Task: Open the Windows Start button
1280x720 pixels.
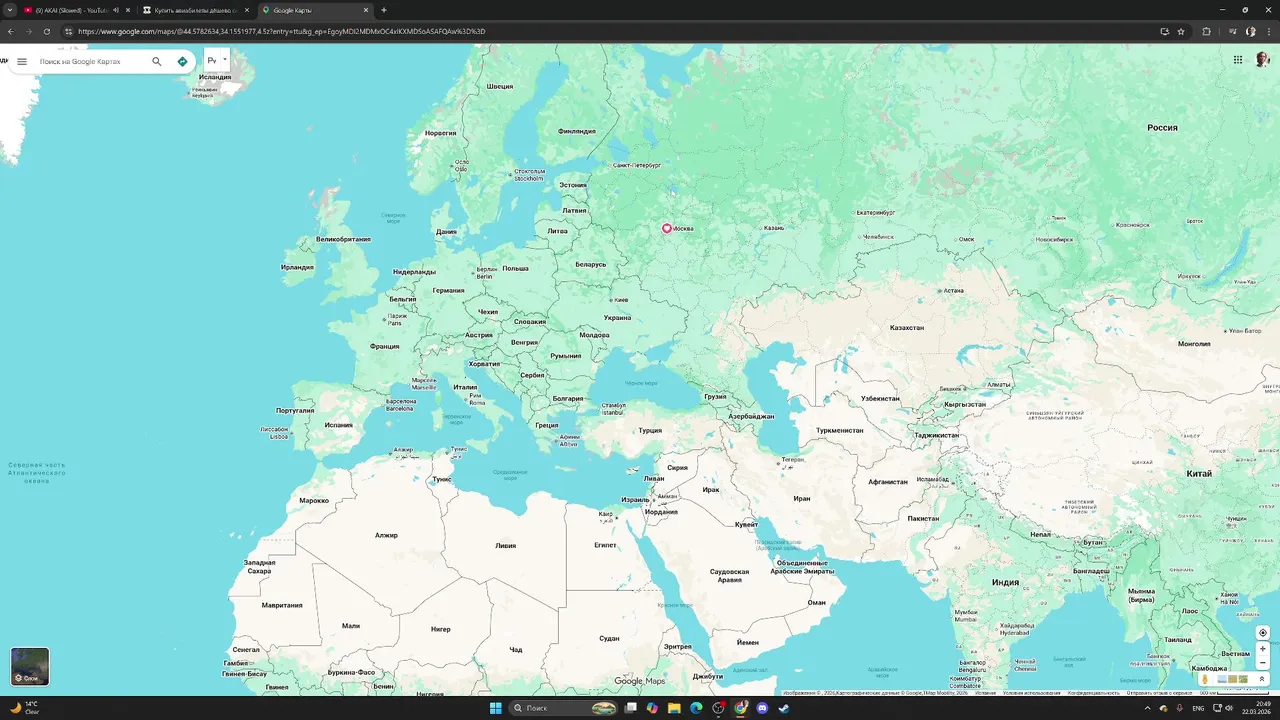Action: pos(496,708)
